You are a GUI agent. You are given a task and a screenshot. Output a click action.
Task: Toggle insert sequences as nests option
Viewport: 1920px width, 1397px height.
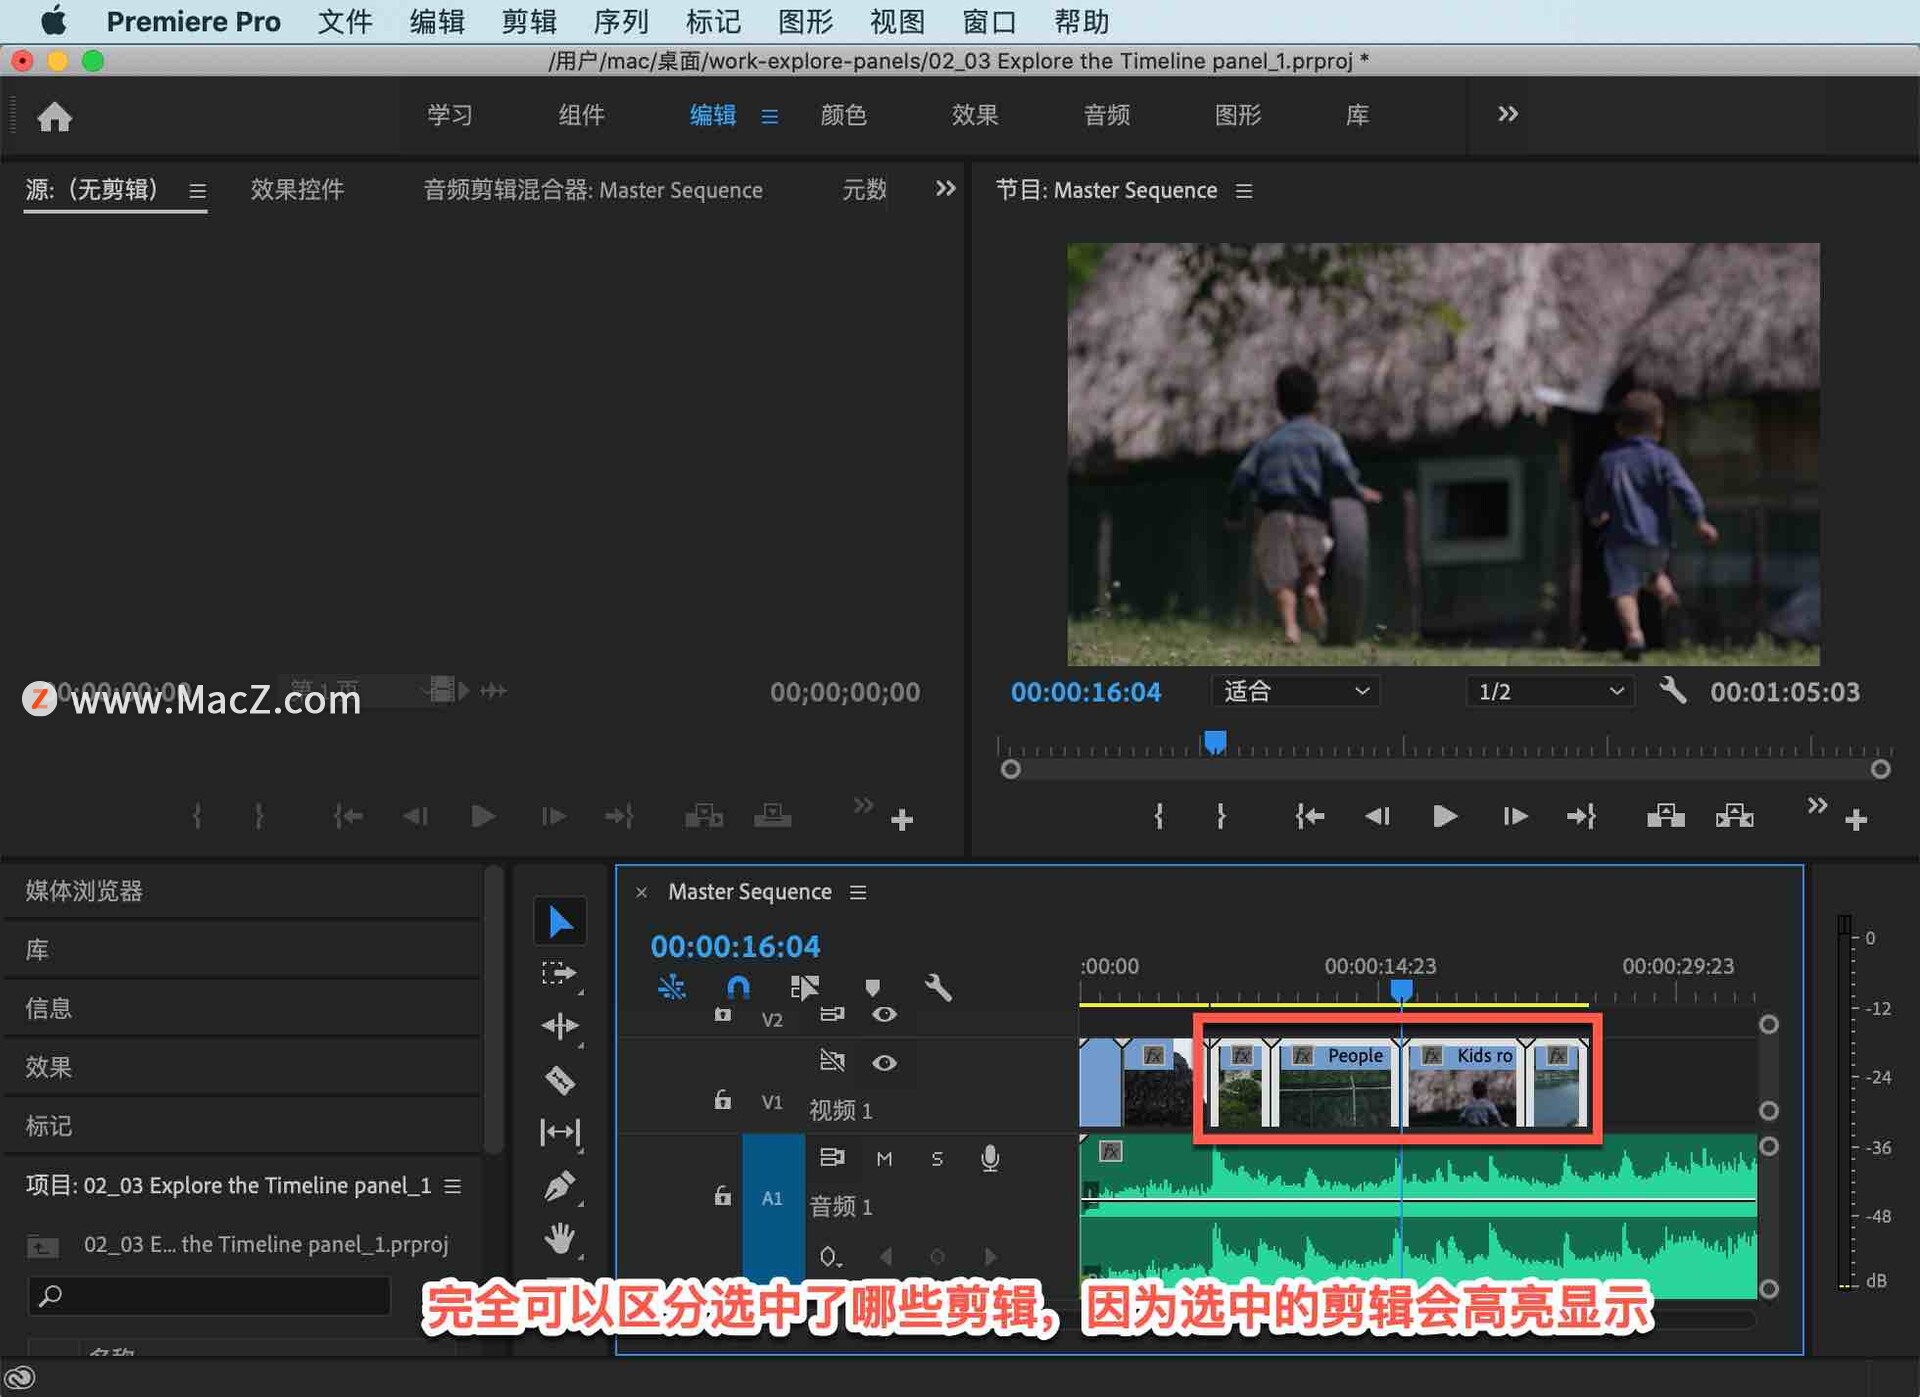point(671,988)
